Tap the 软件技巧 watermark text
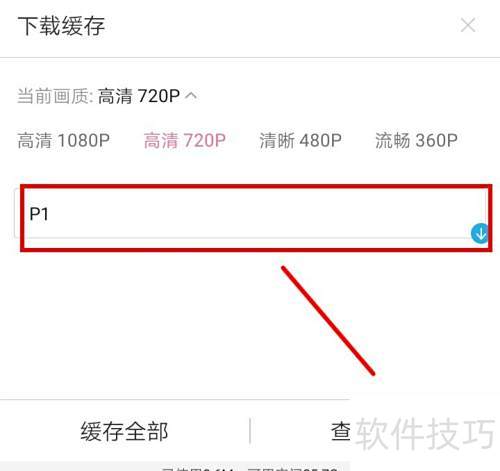Viewport: 500px width, 471px height. [425, 434]
